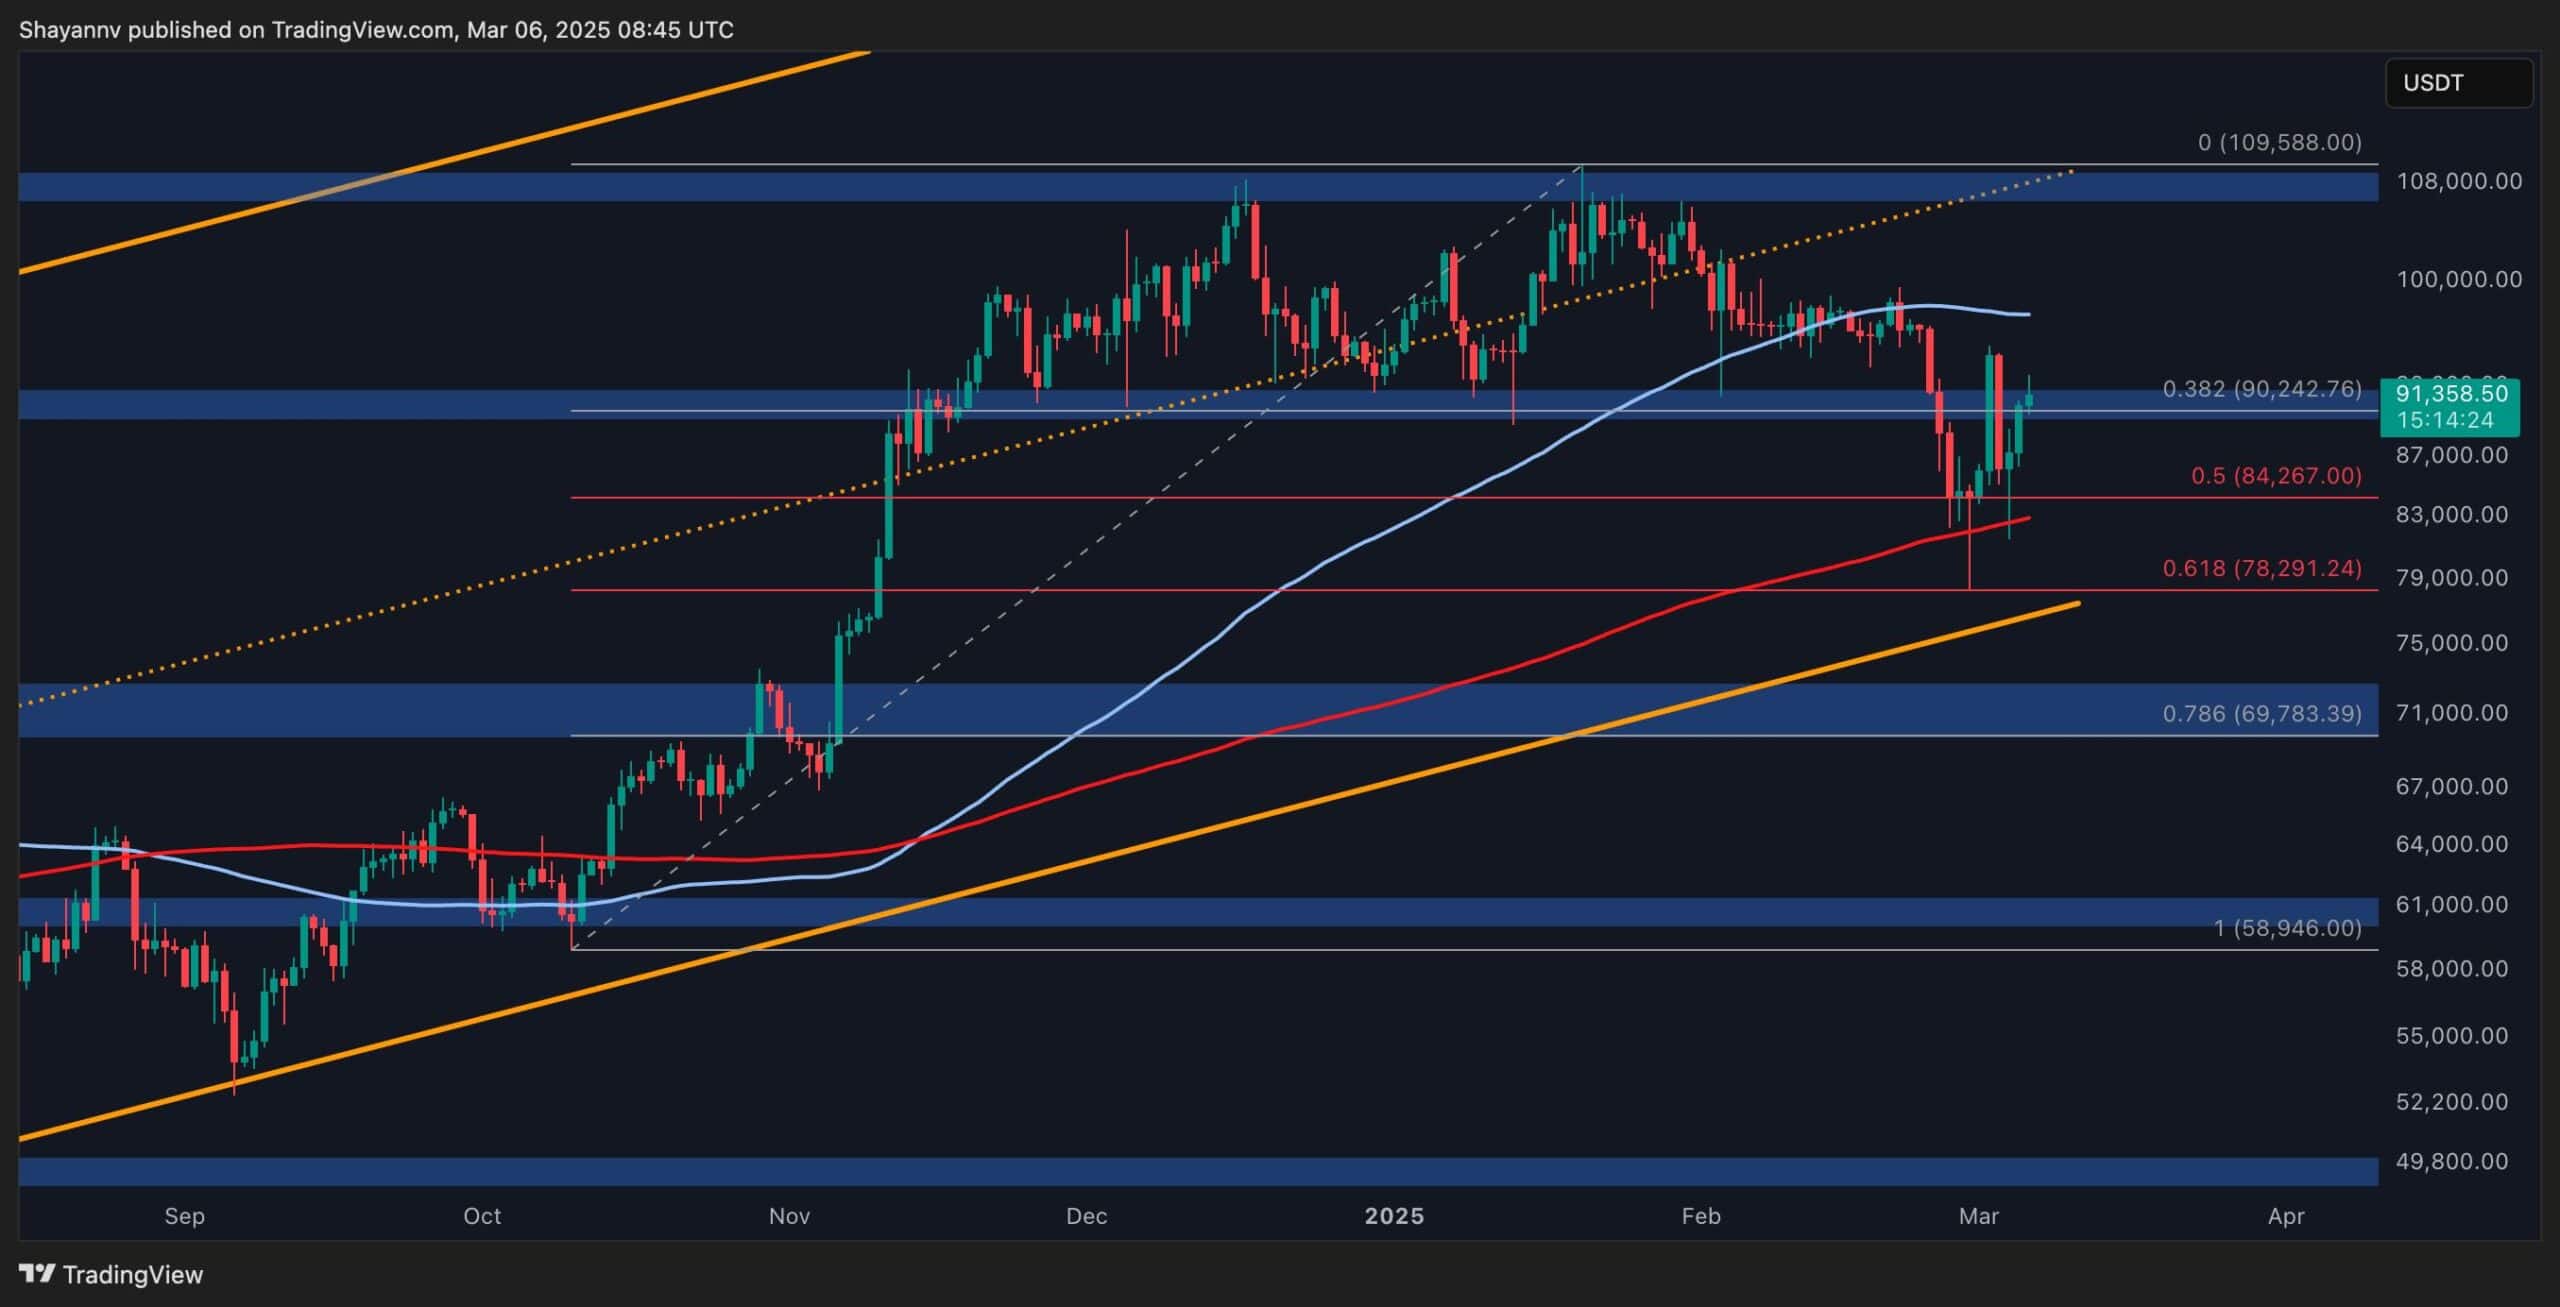Click the TradingView logo watermark

[110, 1274]
